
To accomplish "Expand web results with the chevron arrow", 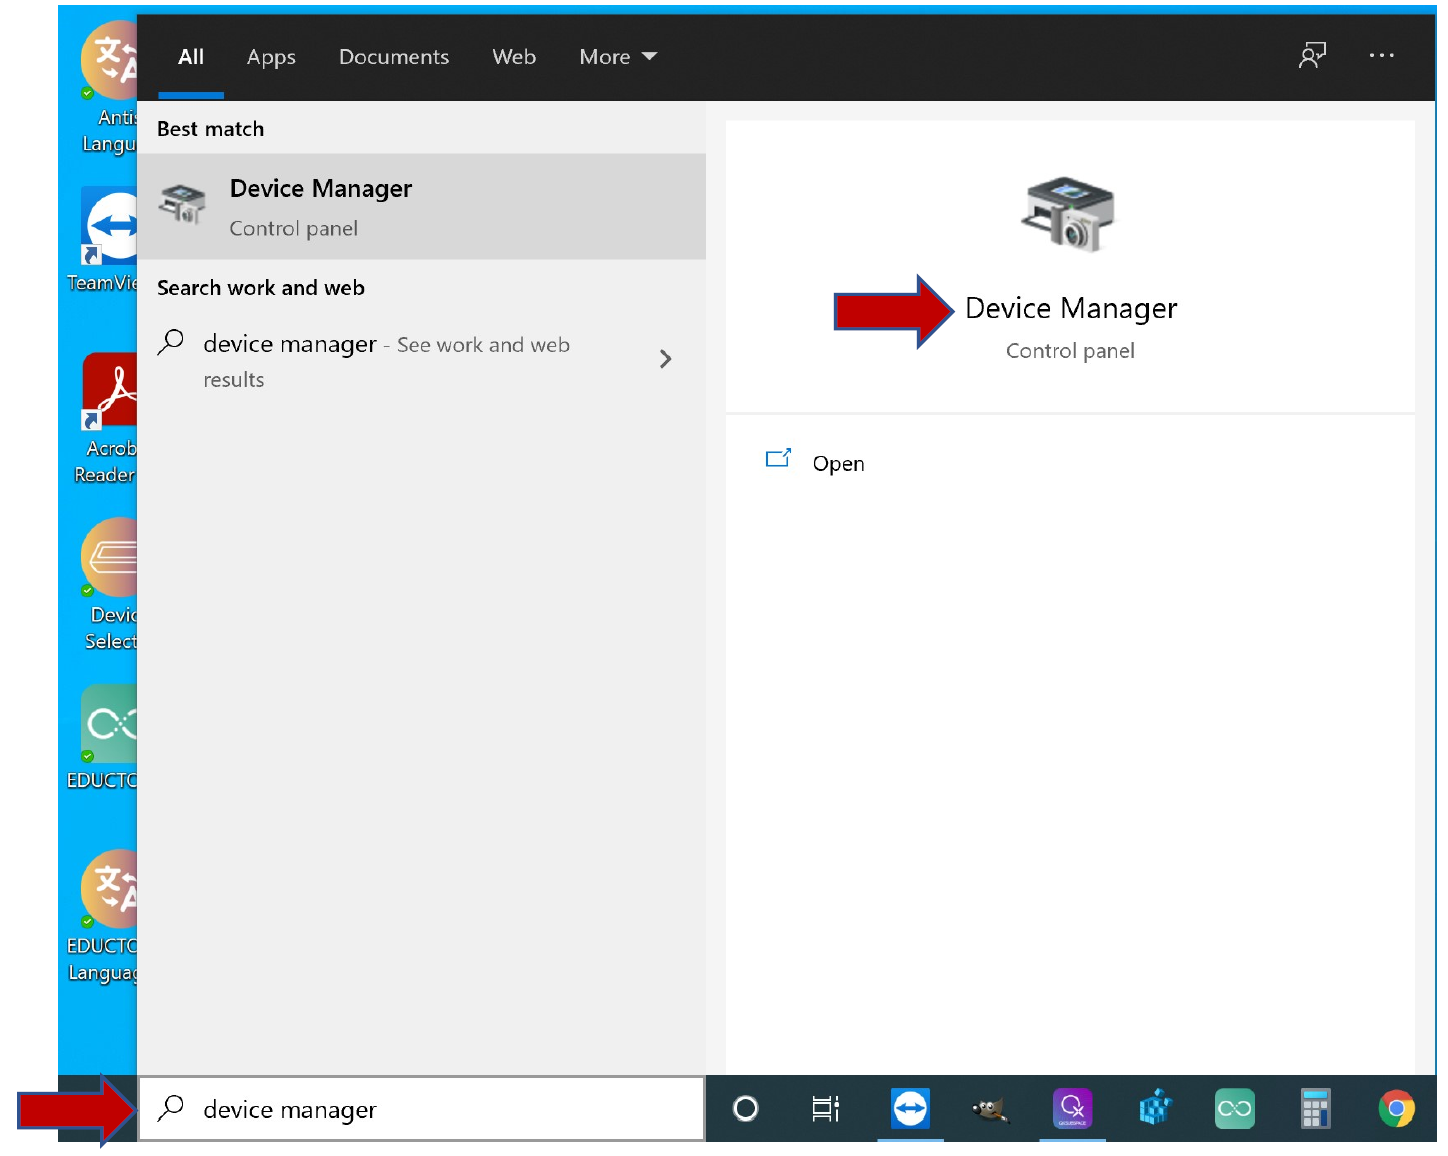I will (666, 359).
